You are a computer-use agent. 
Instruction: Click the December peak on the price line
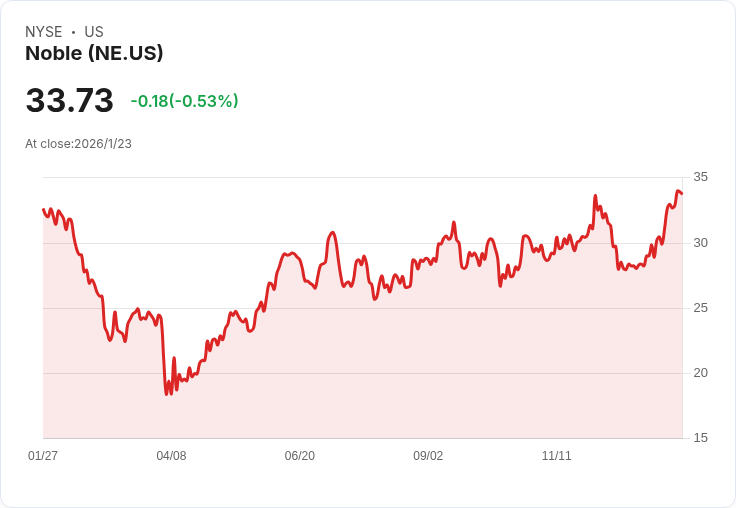tap(595, 195)
